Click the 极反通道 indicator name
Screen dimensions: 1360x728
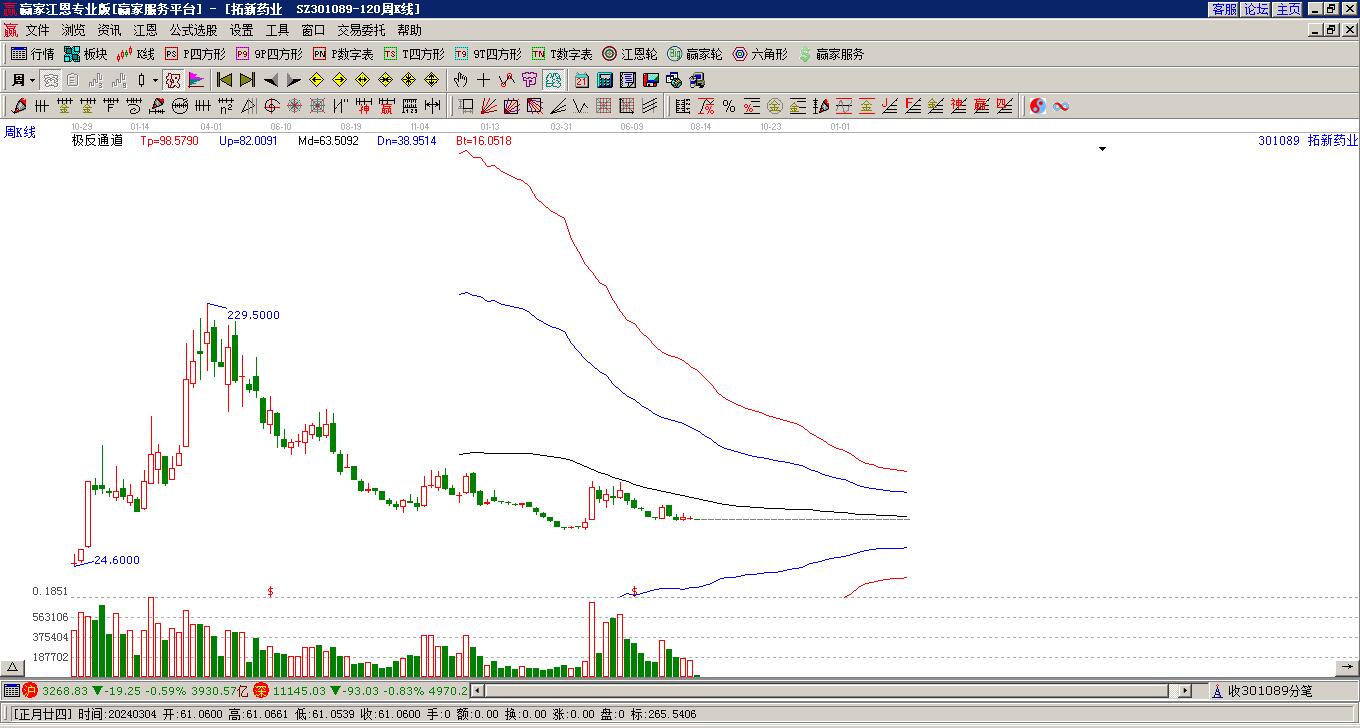coord(97,141)
